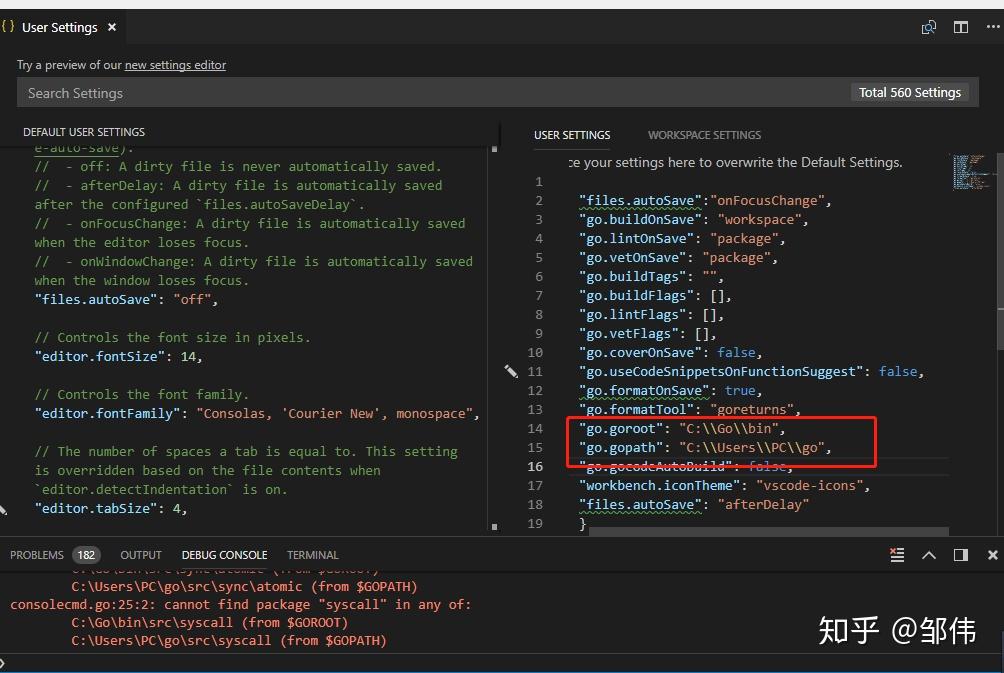1004x673 pixels.
Task: Switch to the USER SETTINGS tab
Action: 572,135
